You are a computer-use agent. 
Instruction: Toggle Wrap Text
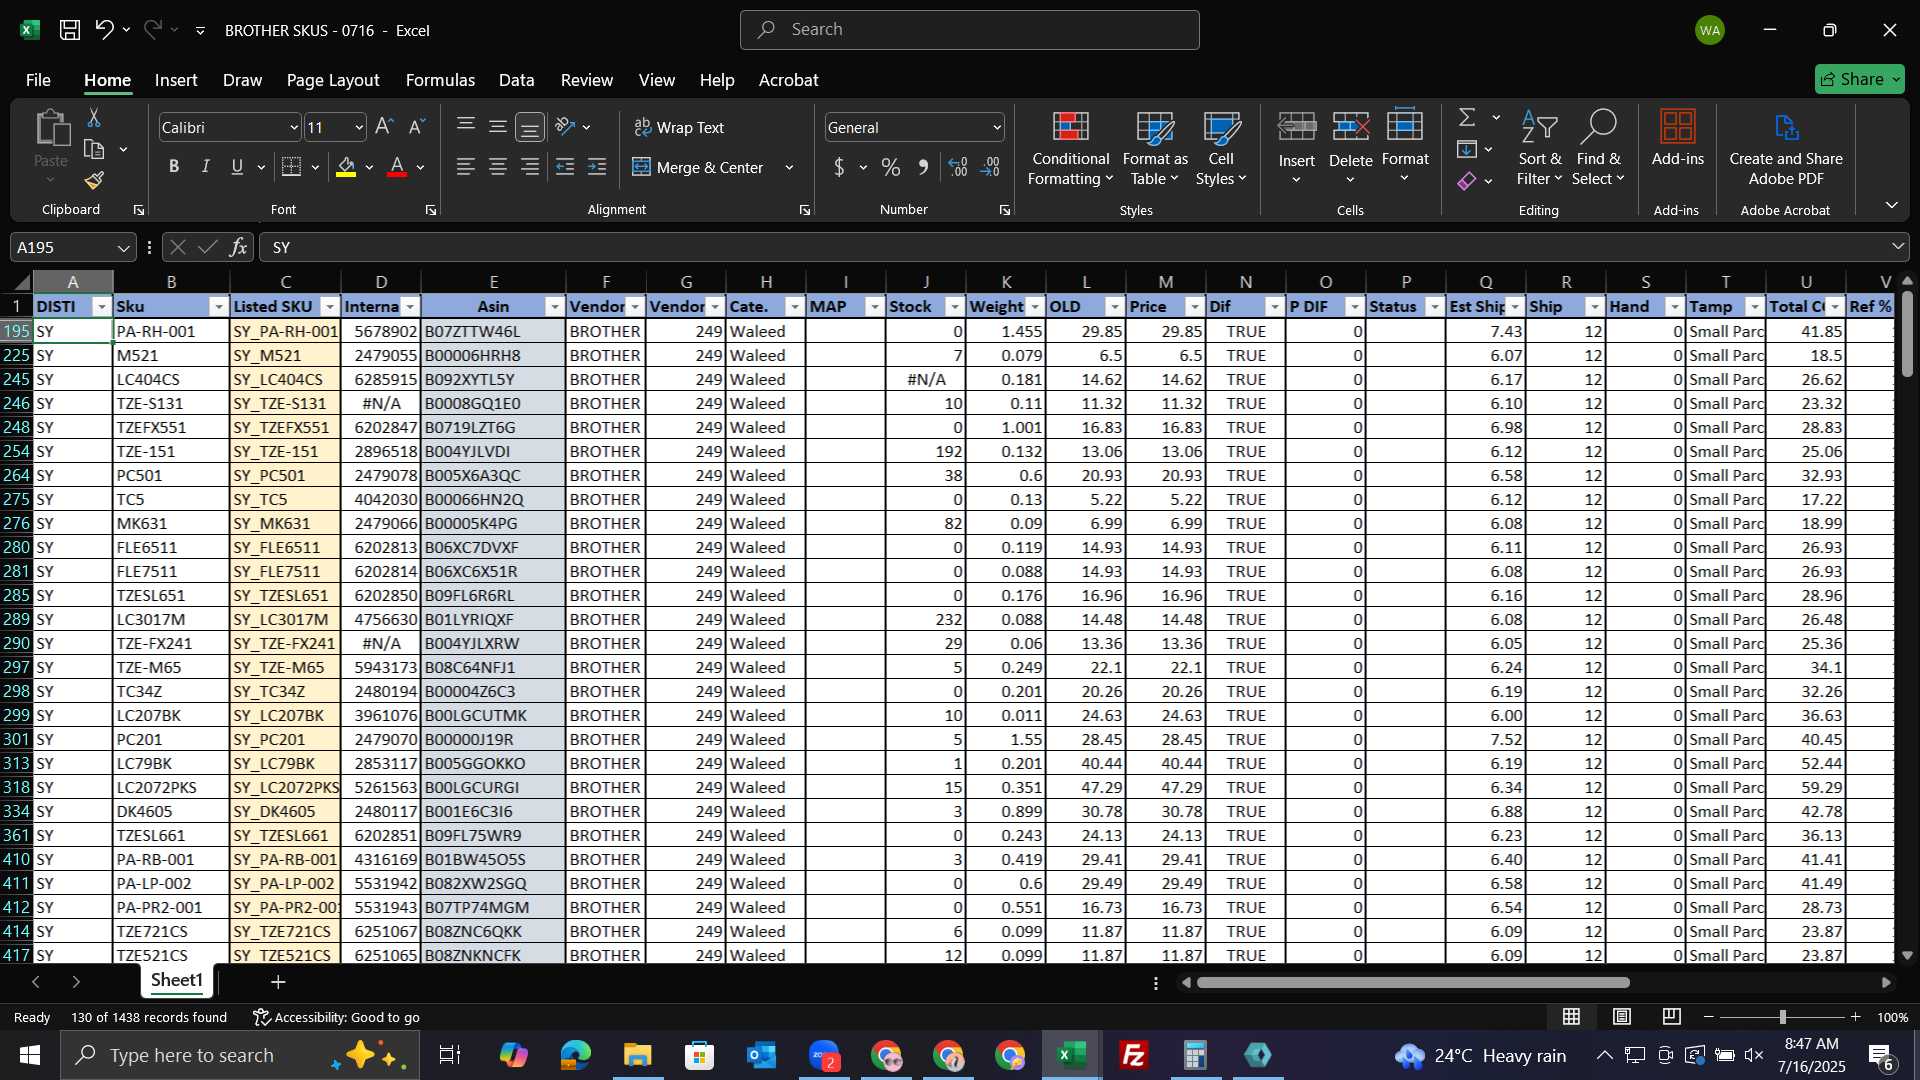point(679,127)
